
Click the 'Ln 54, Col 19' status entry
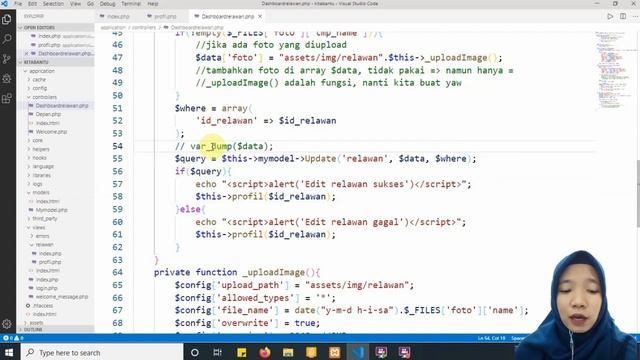491,338
